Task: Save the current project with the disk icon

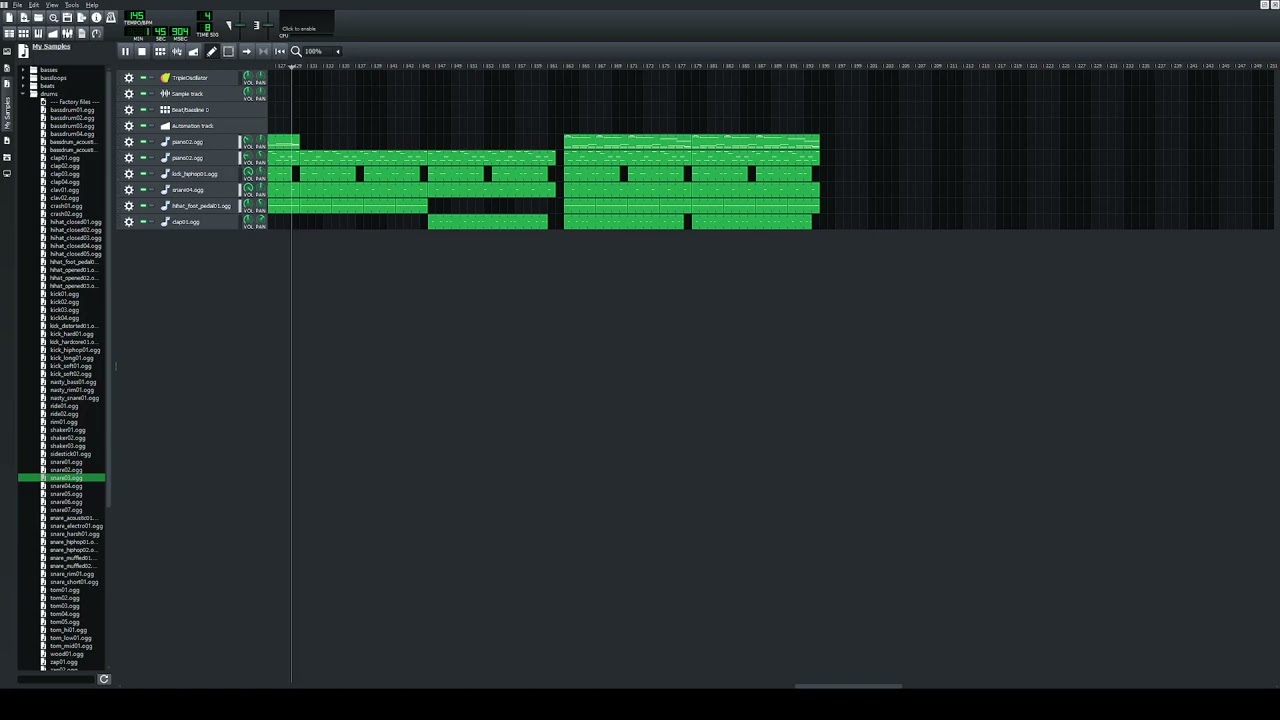Action: [x=67, y=18]
